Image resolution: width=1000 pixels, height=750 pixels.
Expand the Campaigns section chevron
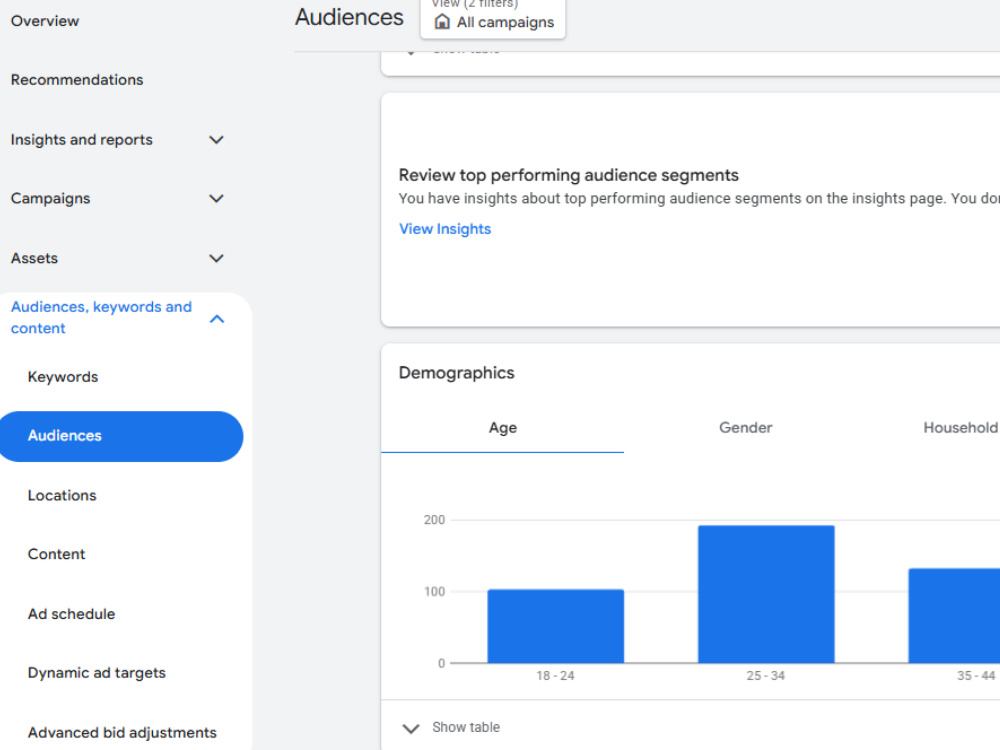pyautogui.click(x=217, y=198)
